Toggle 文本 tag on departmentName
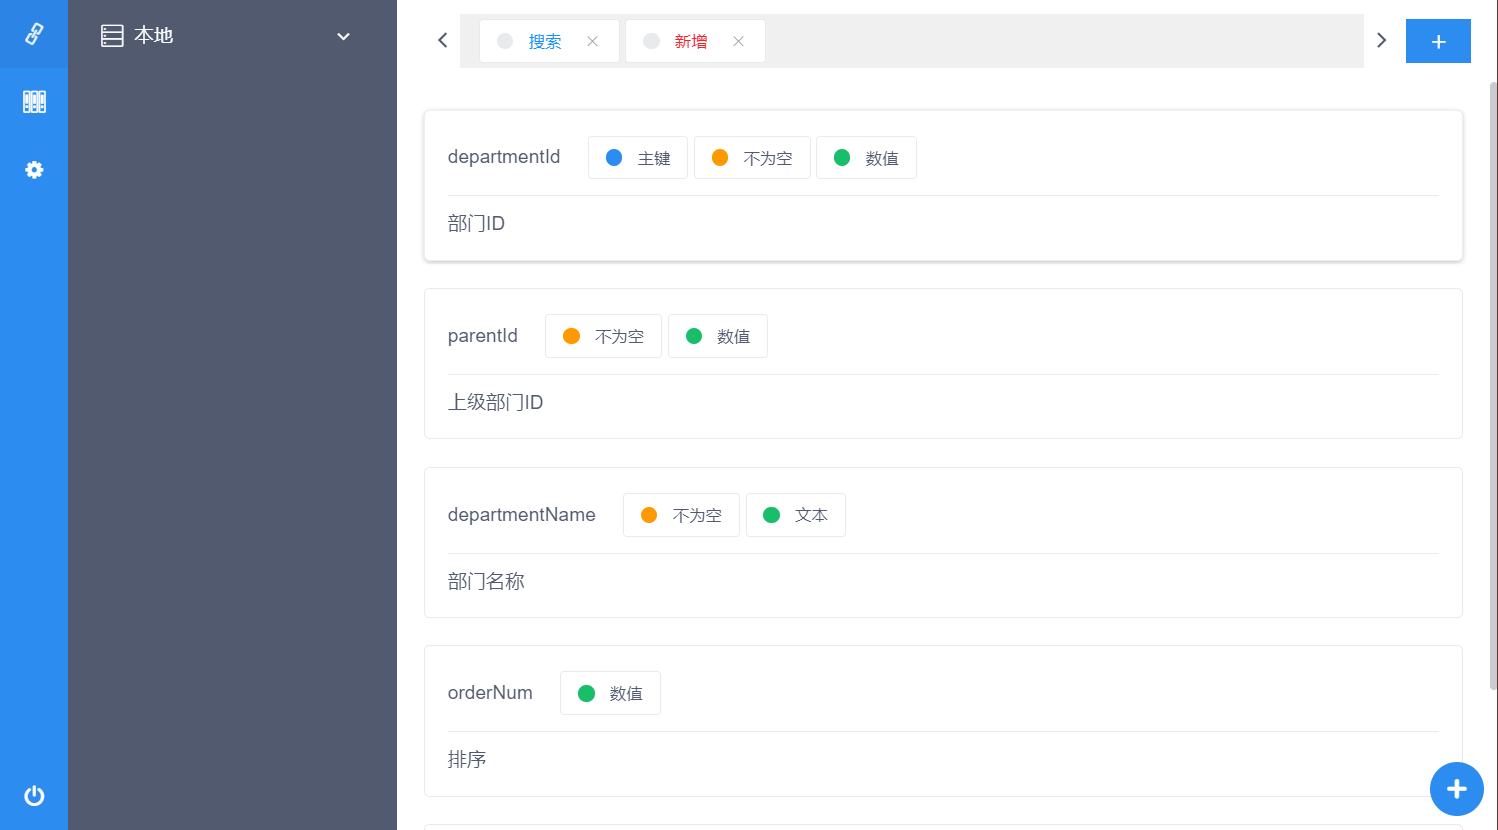Image resolution: width=1498 pixels, height=830 pixels. [796, 515]
